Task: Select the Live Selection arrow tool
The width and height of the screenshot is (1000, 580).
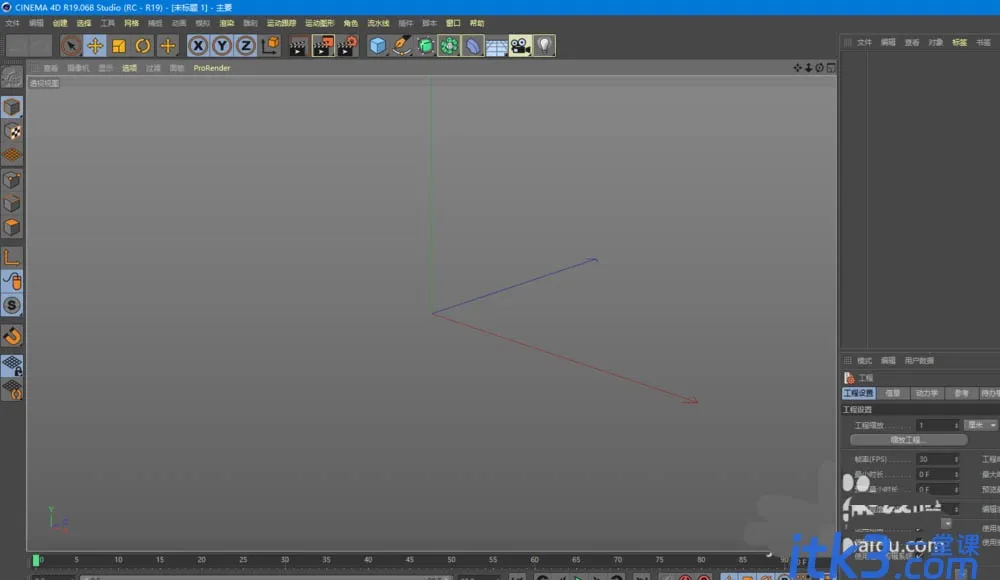Action: point(71,46)
